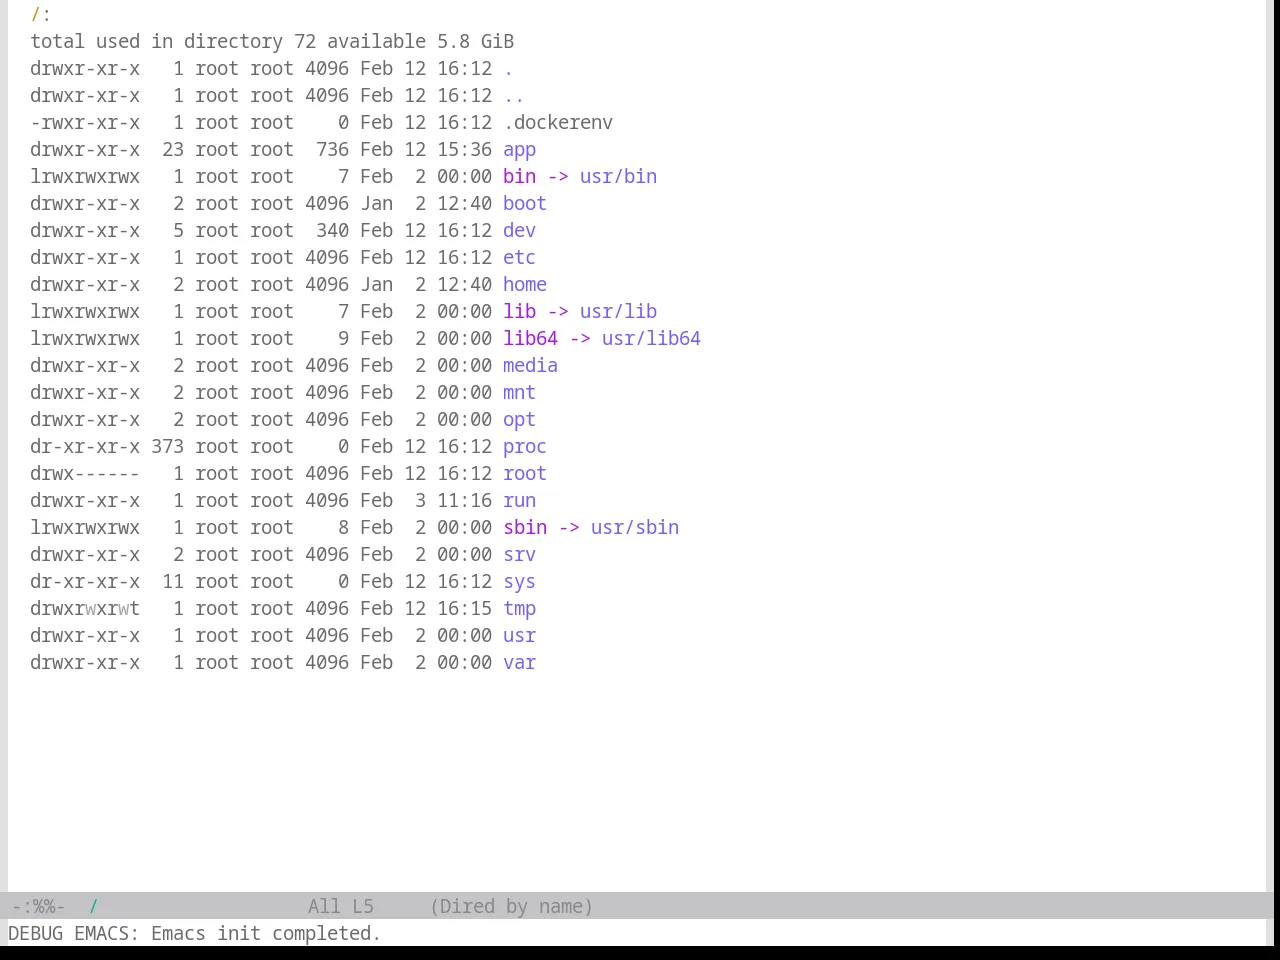Click link count 11 in sys row
This screenshot has width=1280, height=960.
(173, 582)
